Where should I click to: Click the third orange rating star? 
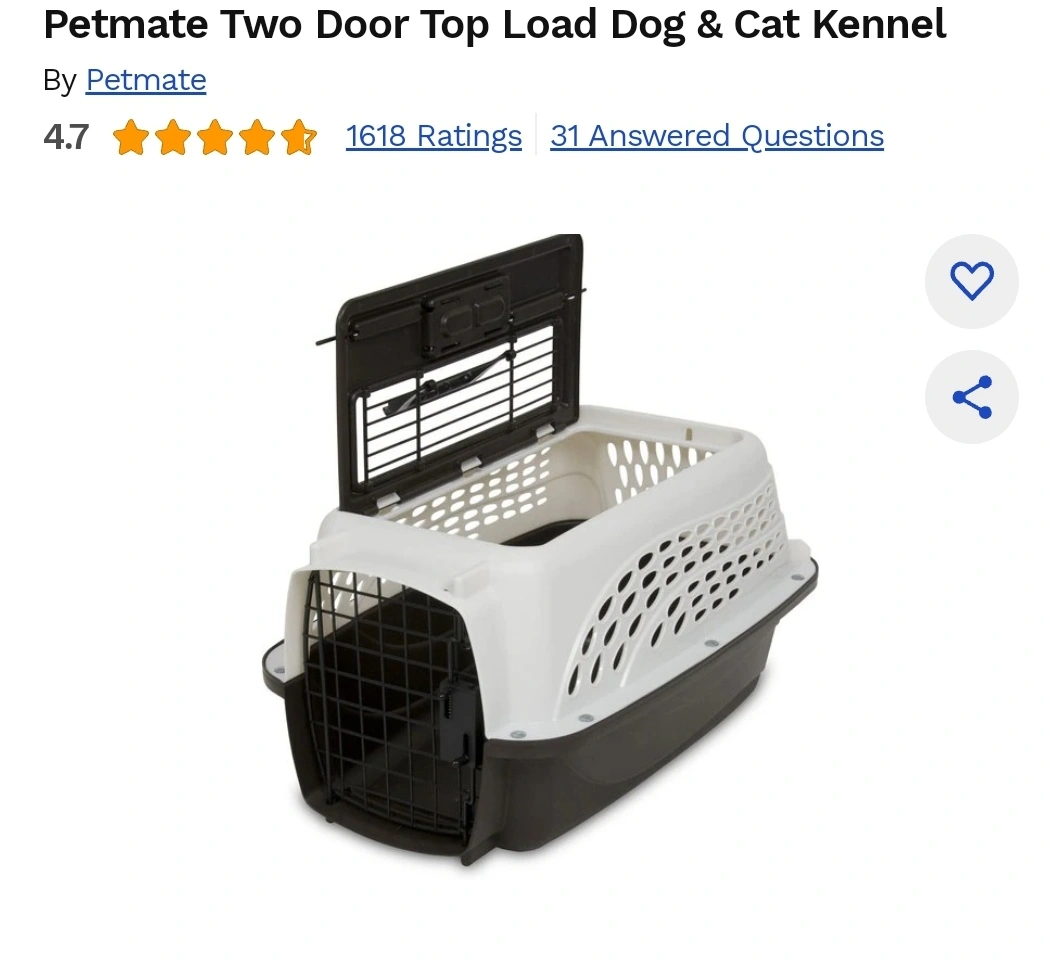click(x=215, y=137)
